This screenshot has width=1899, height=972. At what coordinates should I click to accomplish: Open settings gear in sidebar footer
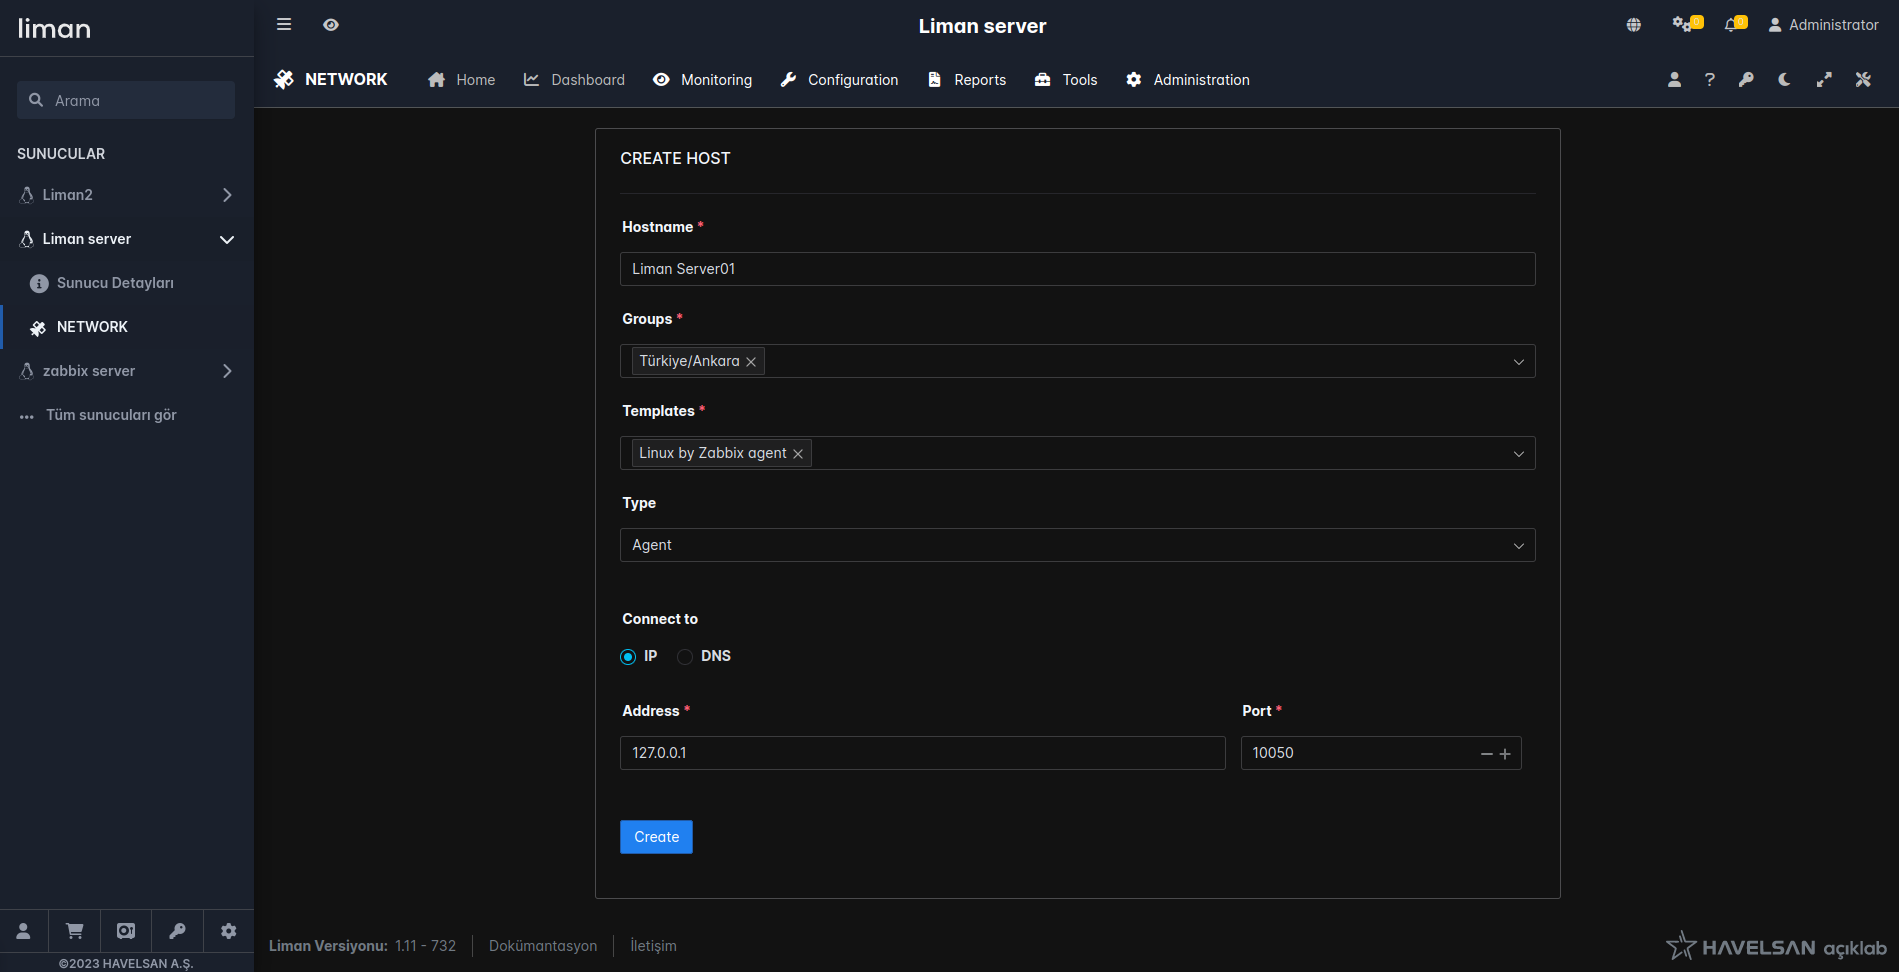[229, 931]
